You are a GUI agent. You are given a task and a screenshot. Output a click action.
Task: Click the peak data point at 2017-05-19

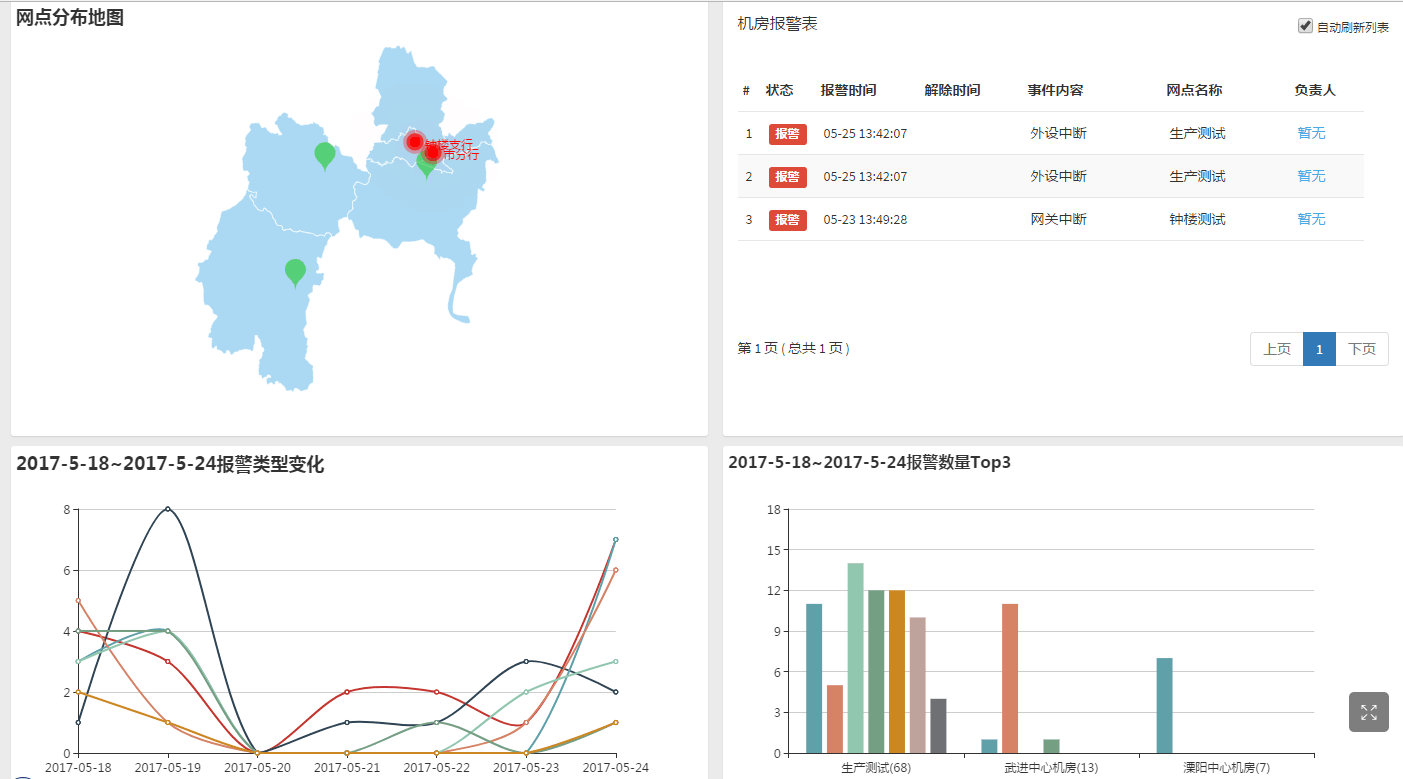point(167,509)
